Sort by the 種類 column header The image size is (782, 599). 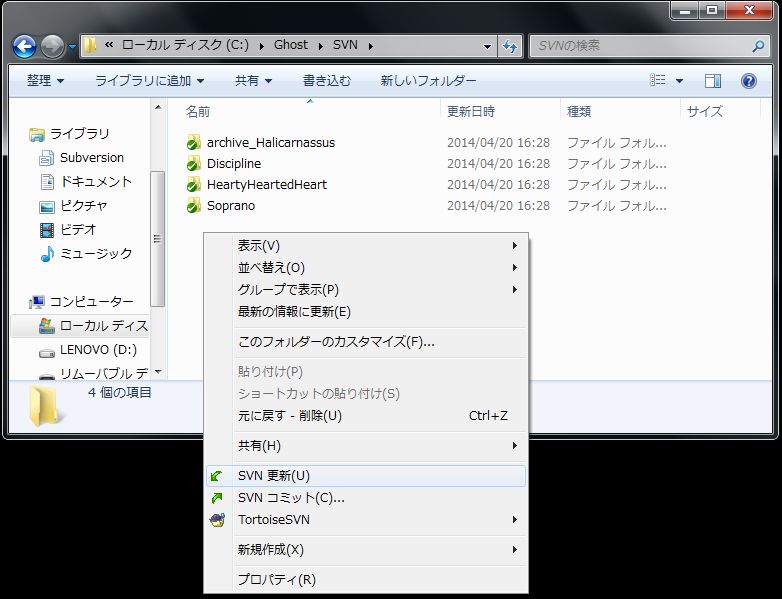click(x=579, y=111)
